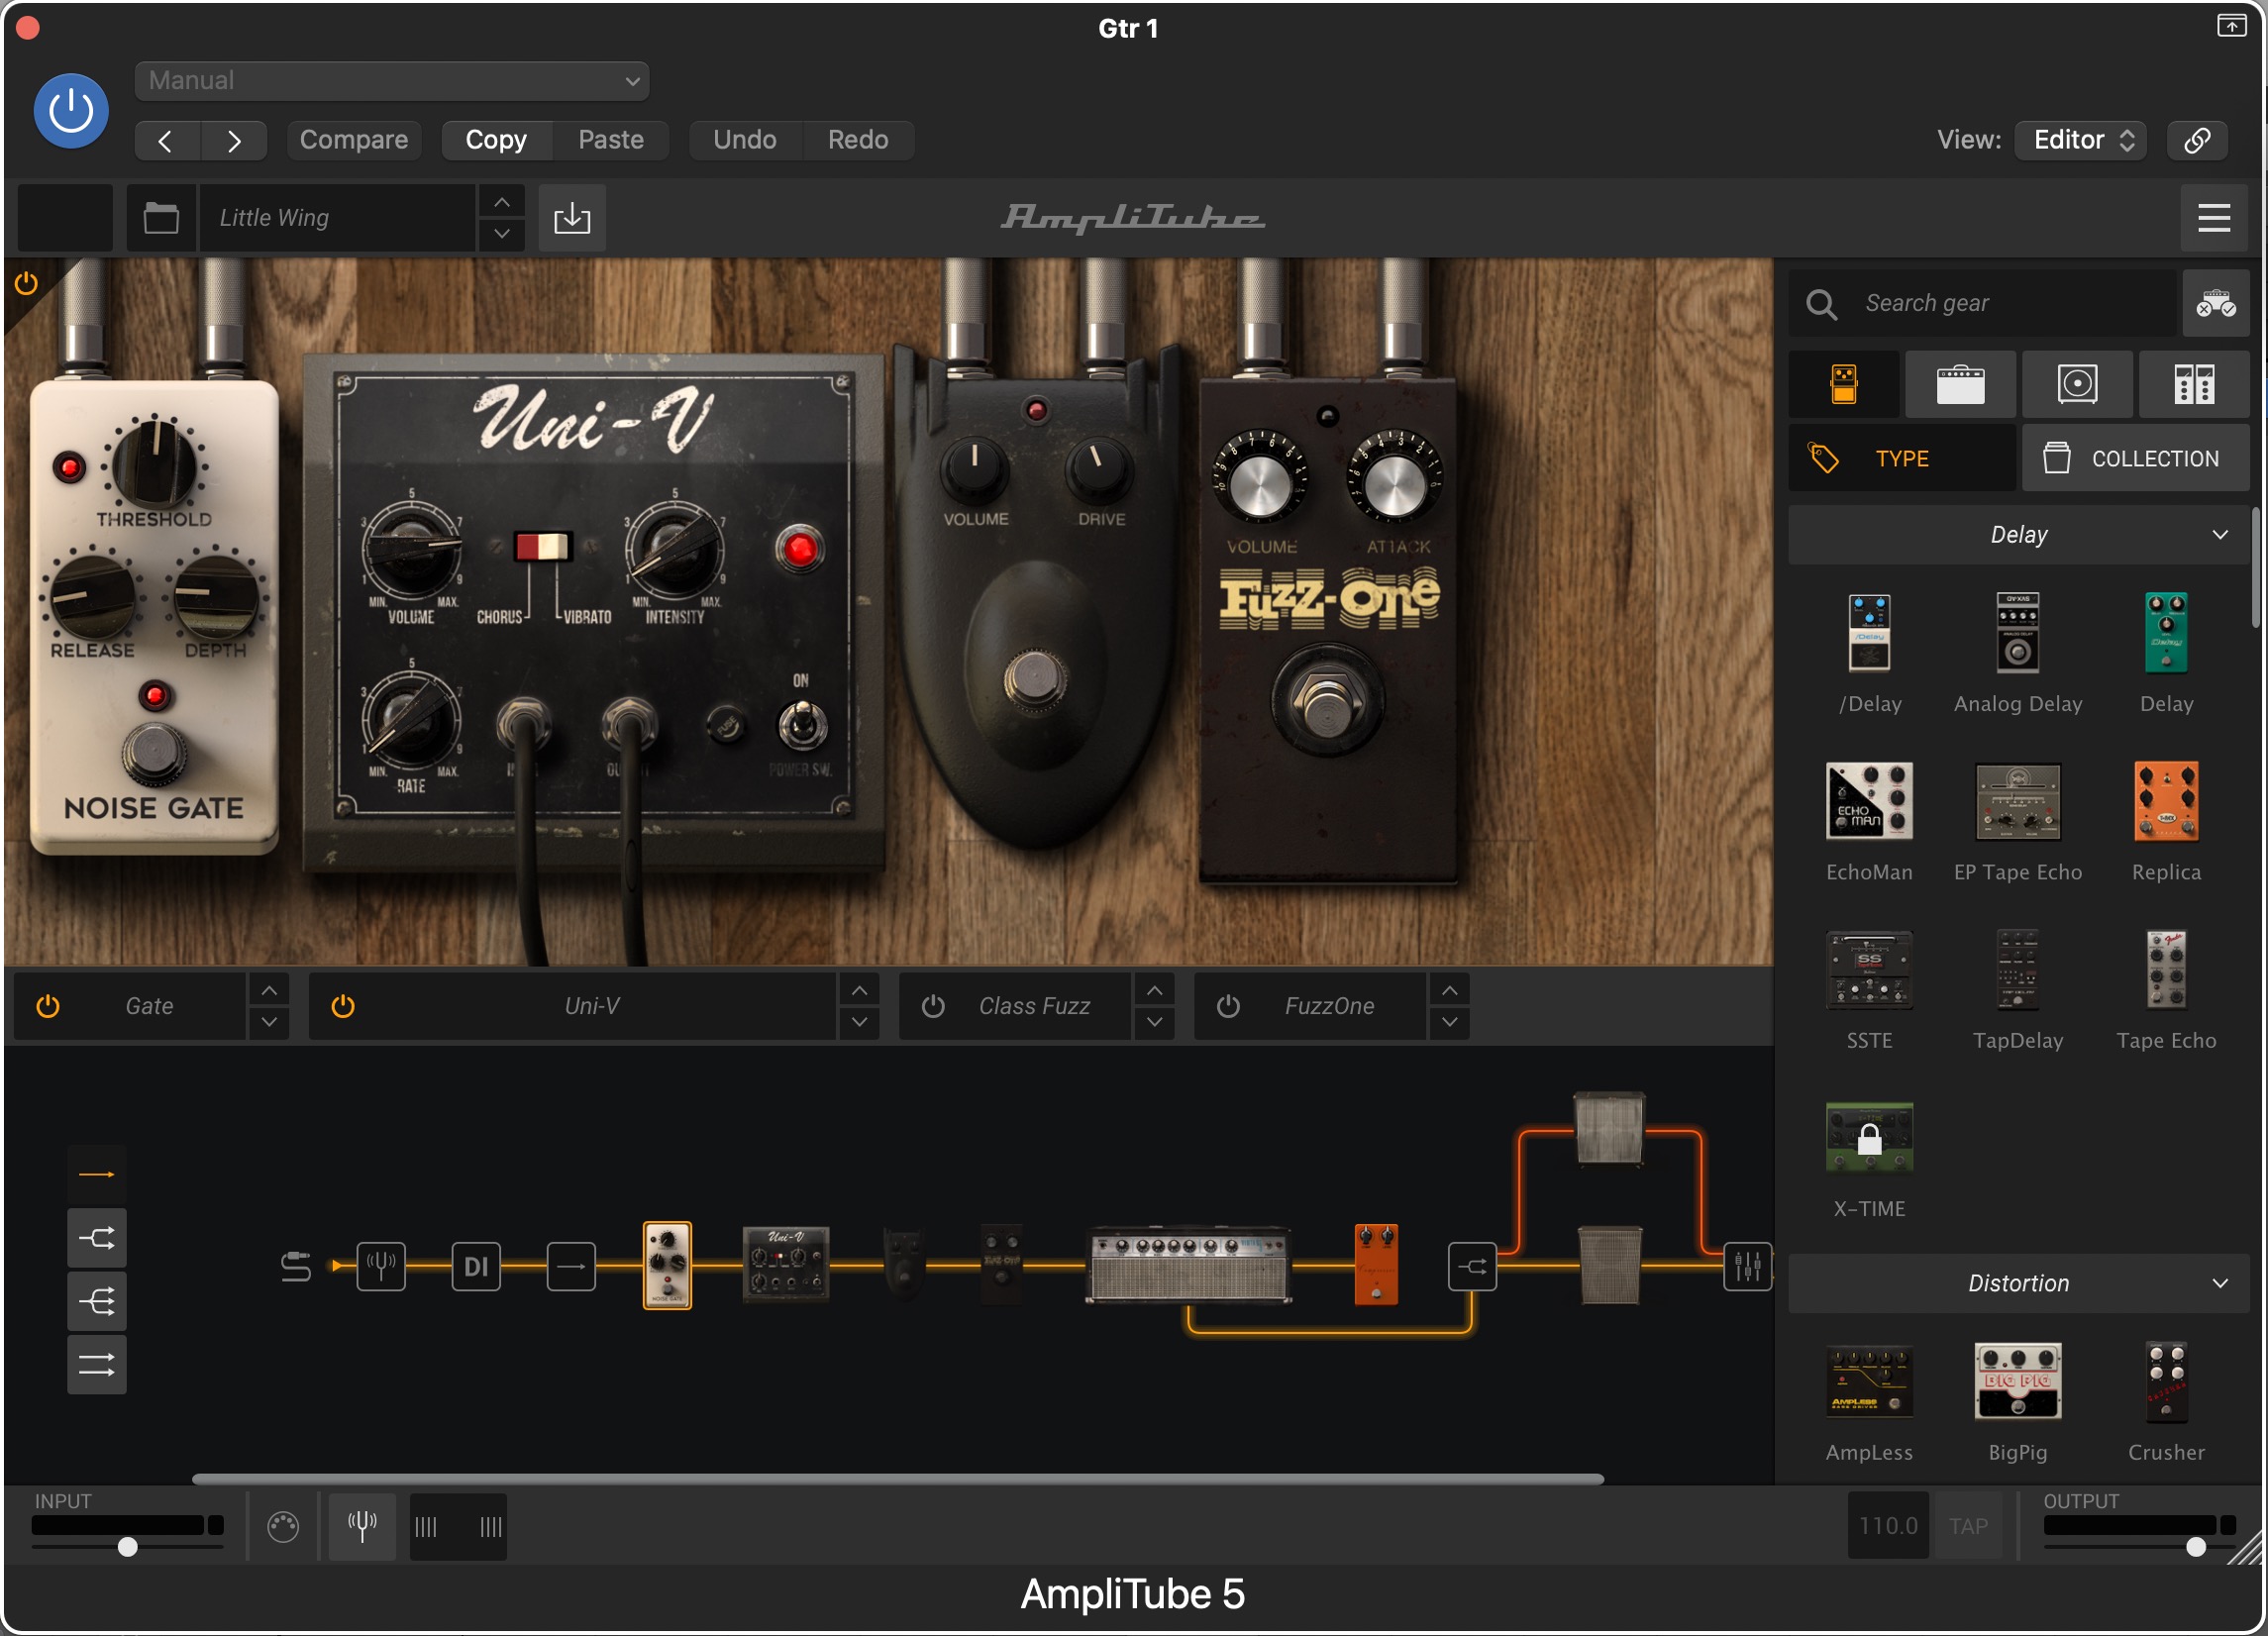Select the single serial chain routing icon

coord(97,1175)
